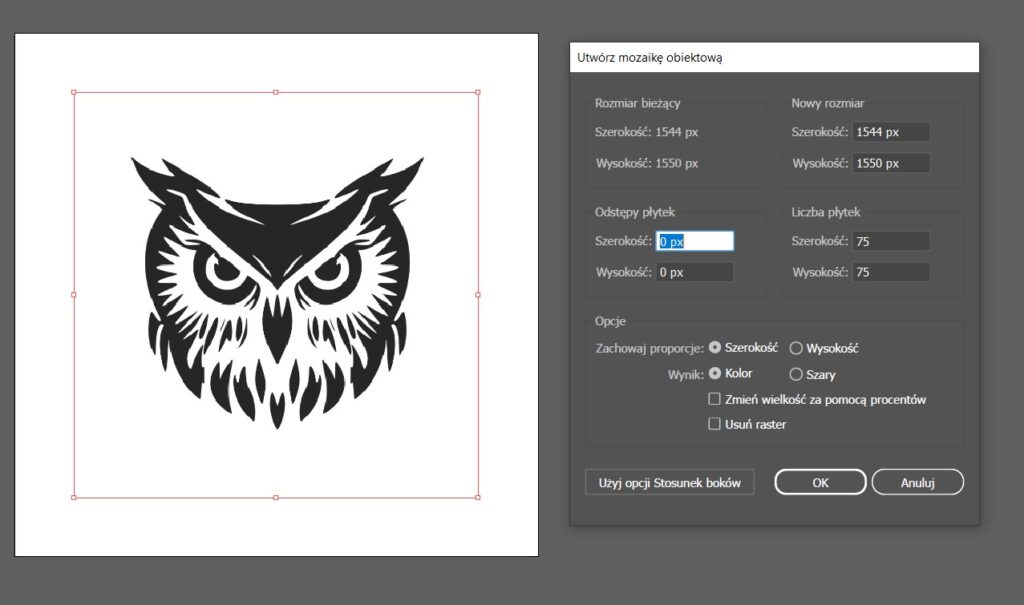The image size is (1024, 605).
Task: Check the Usuń raster option
Action: coord(715,424)
